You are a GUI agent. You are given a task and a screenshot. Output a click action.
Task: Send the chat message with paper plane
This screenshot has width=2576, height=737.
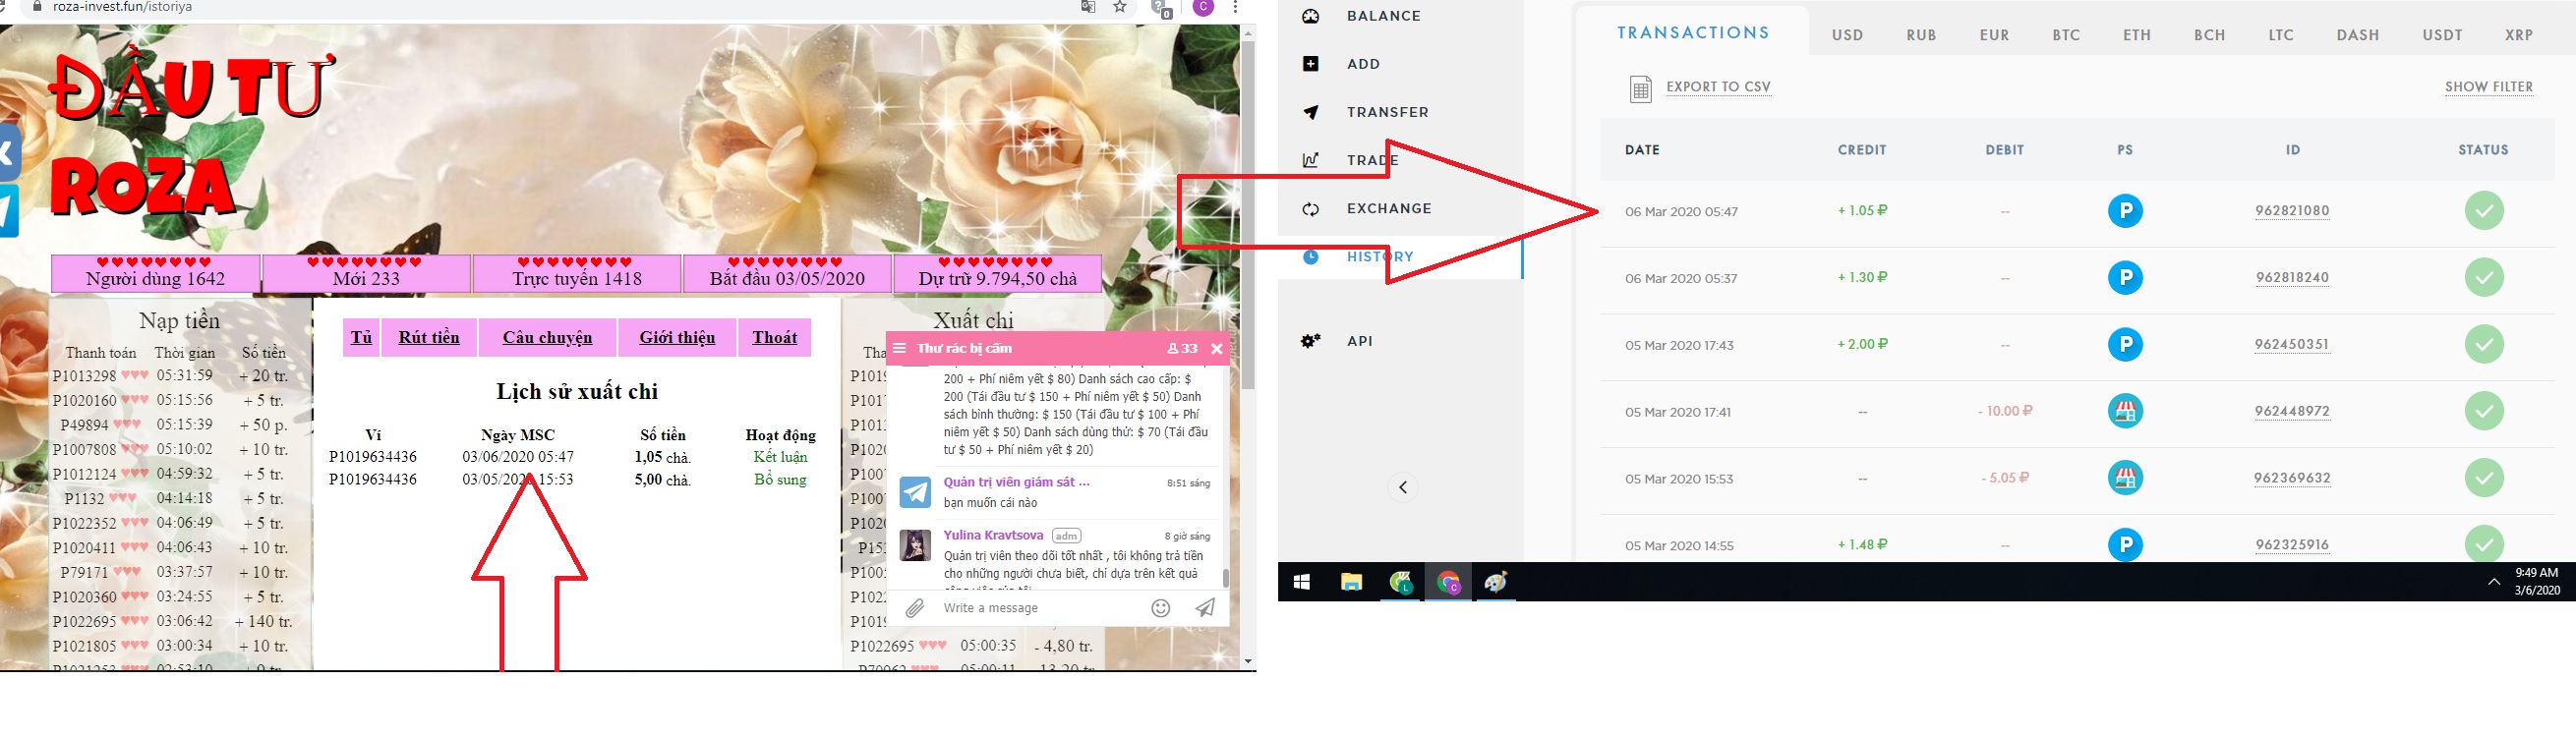(x=1205, y=608)
